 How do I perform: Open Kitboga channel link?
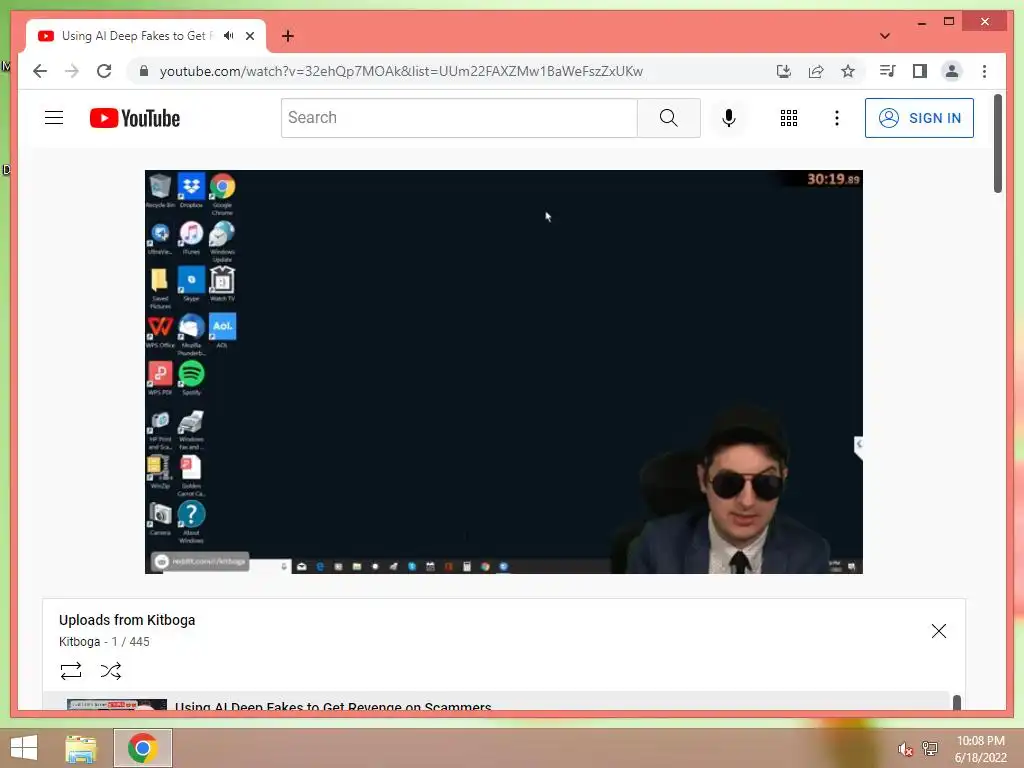(x=79, y=642)
